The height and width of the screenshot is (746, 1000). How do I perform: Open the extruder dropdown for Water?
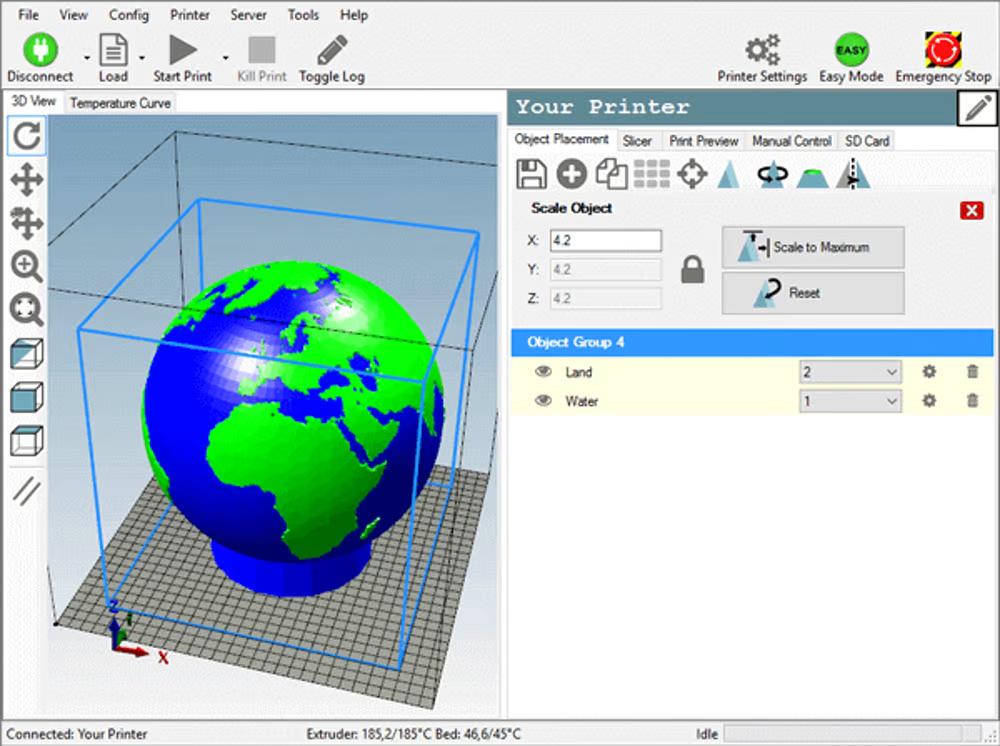pyautogui.click(x=849, y=401)
